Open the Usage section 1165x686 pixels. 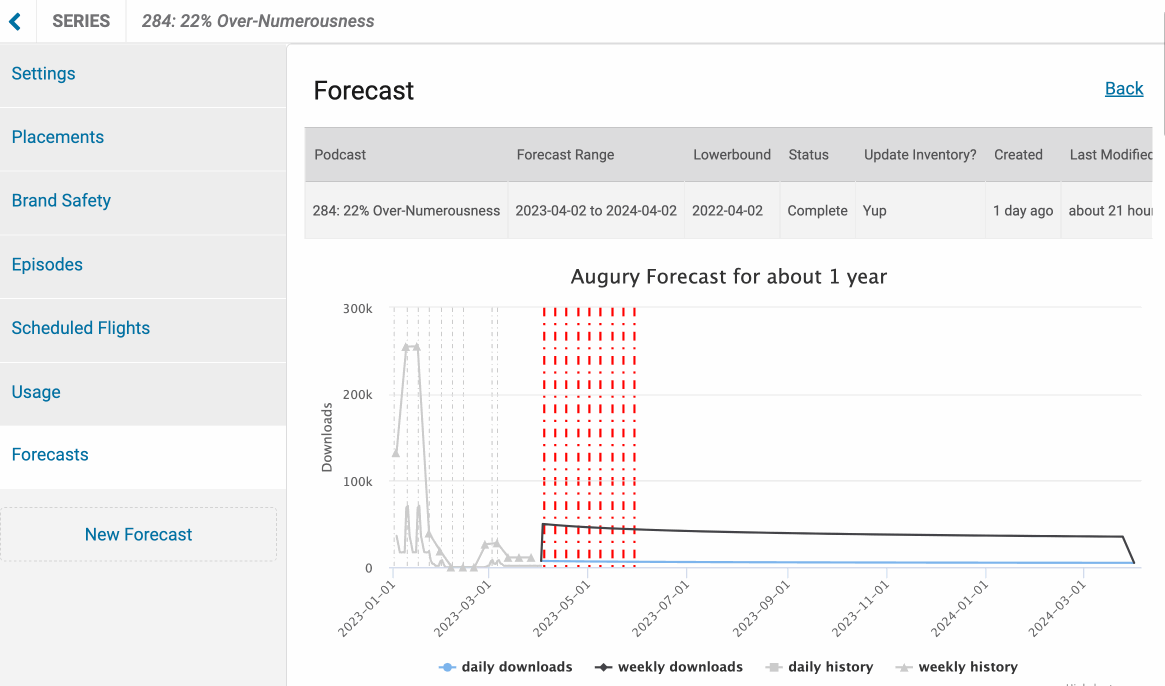(36, 391)
